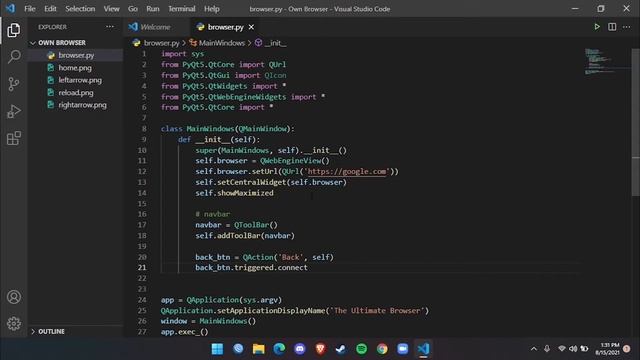Open Spotify from taskbar
The height and width of the screenshot is (360, 640).
pyautogui.click(x=361, y=349)
